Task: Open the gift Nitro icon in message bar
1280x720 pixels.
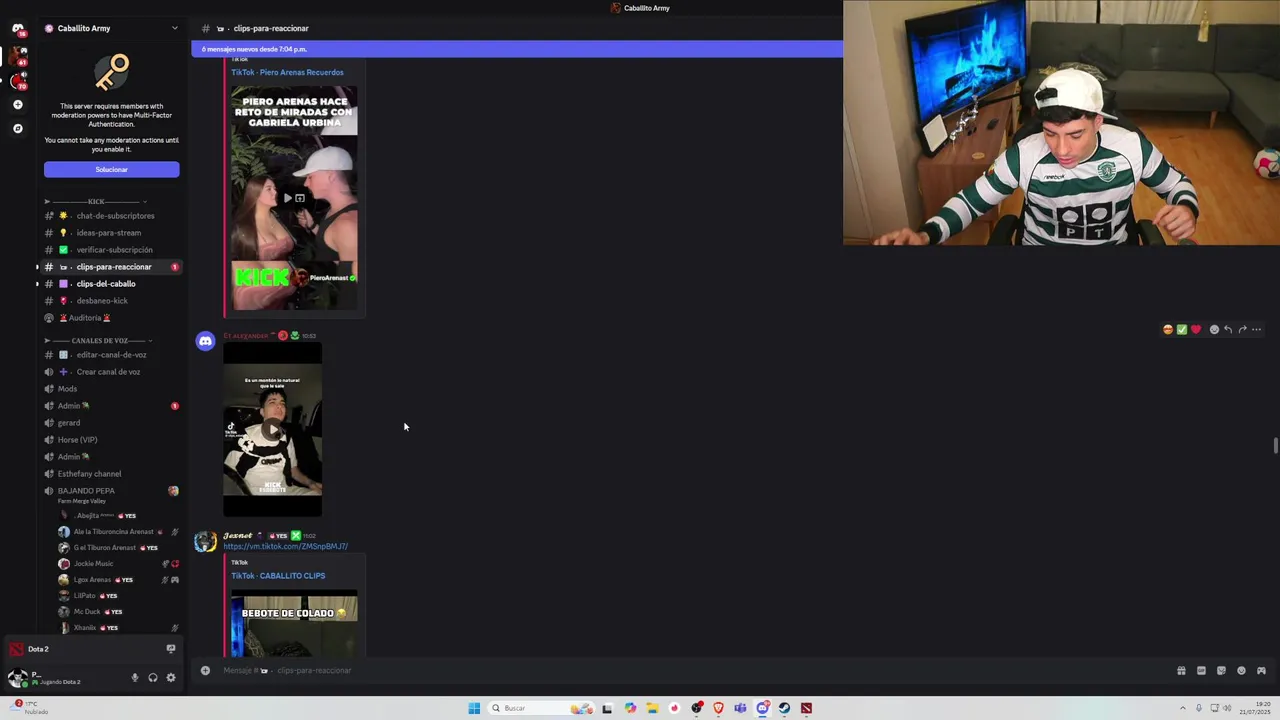Action: click(1181, 670)
